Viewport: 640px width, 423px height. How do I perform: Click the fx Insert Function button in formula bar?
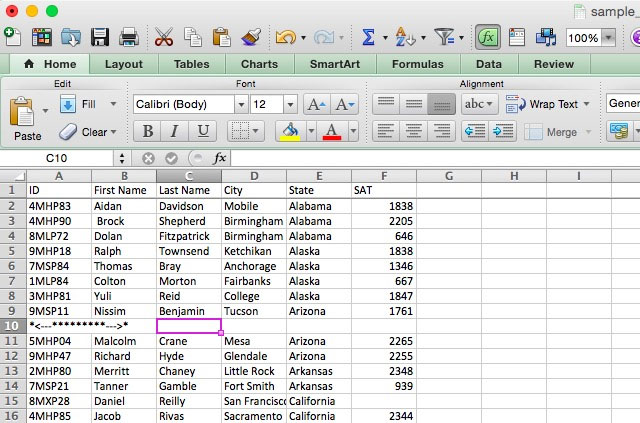click(x=220, y=158)
